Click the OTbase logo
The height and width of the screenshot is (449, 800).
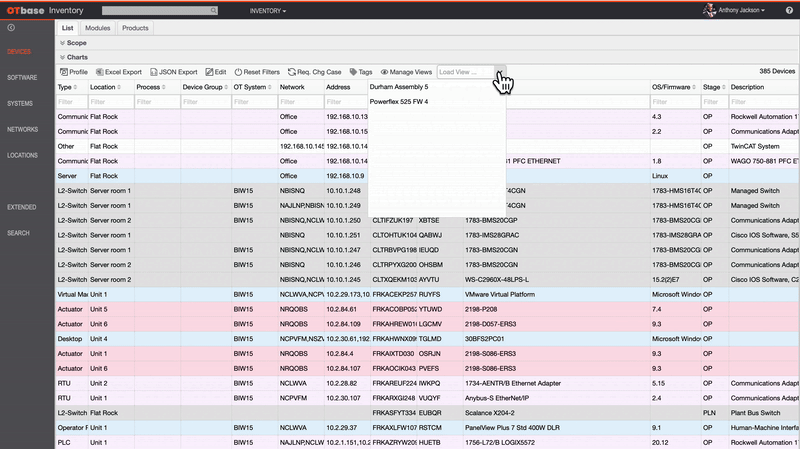[x=26, y=10]
